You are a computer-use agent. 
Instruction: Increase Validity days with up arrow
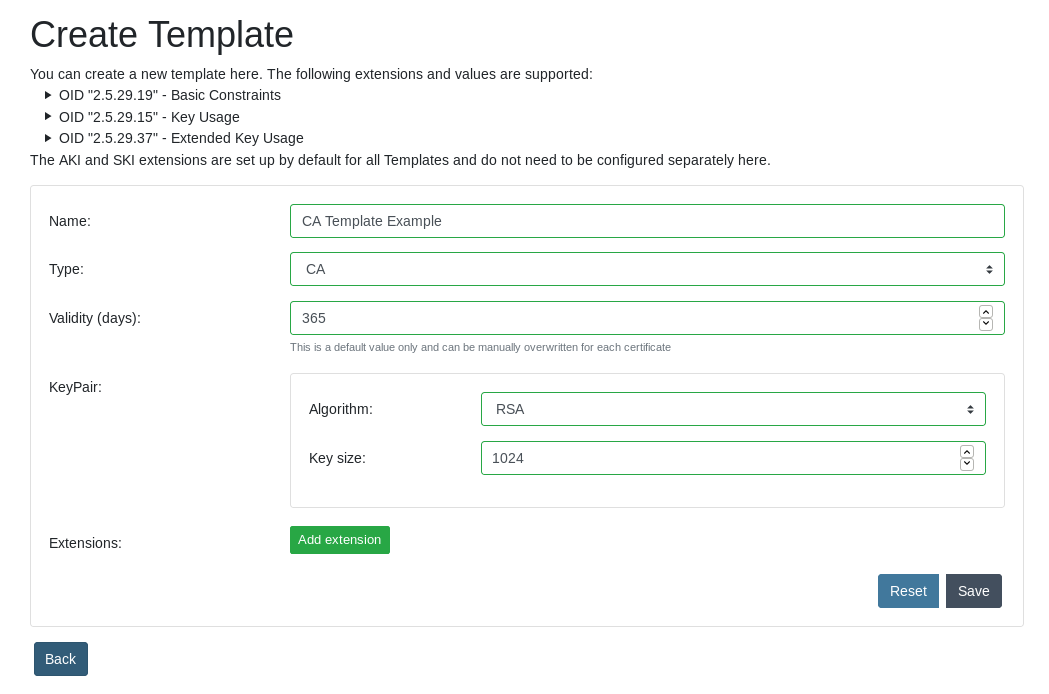[986, 312]
